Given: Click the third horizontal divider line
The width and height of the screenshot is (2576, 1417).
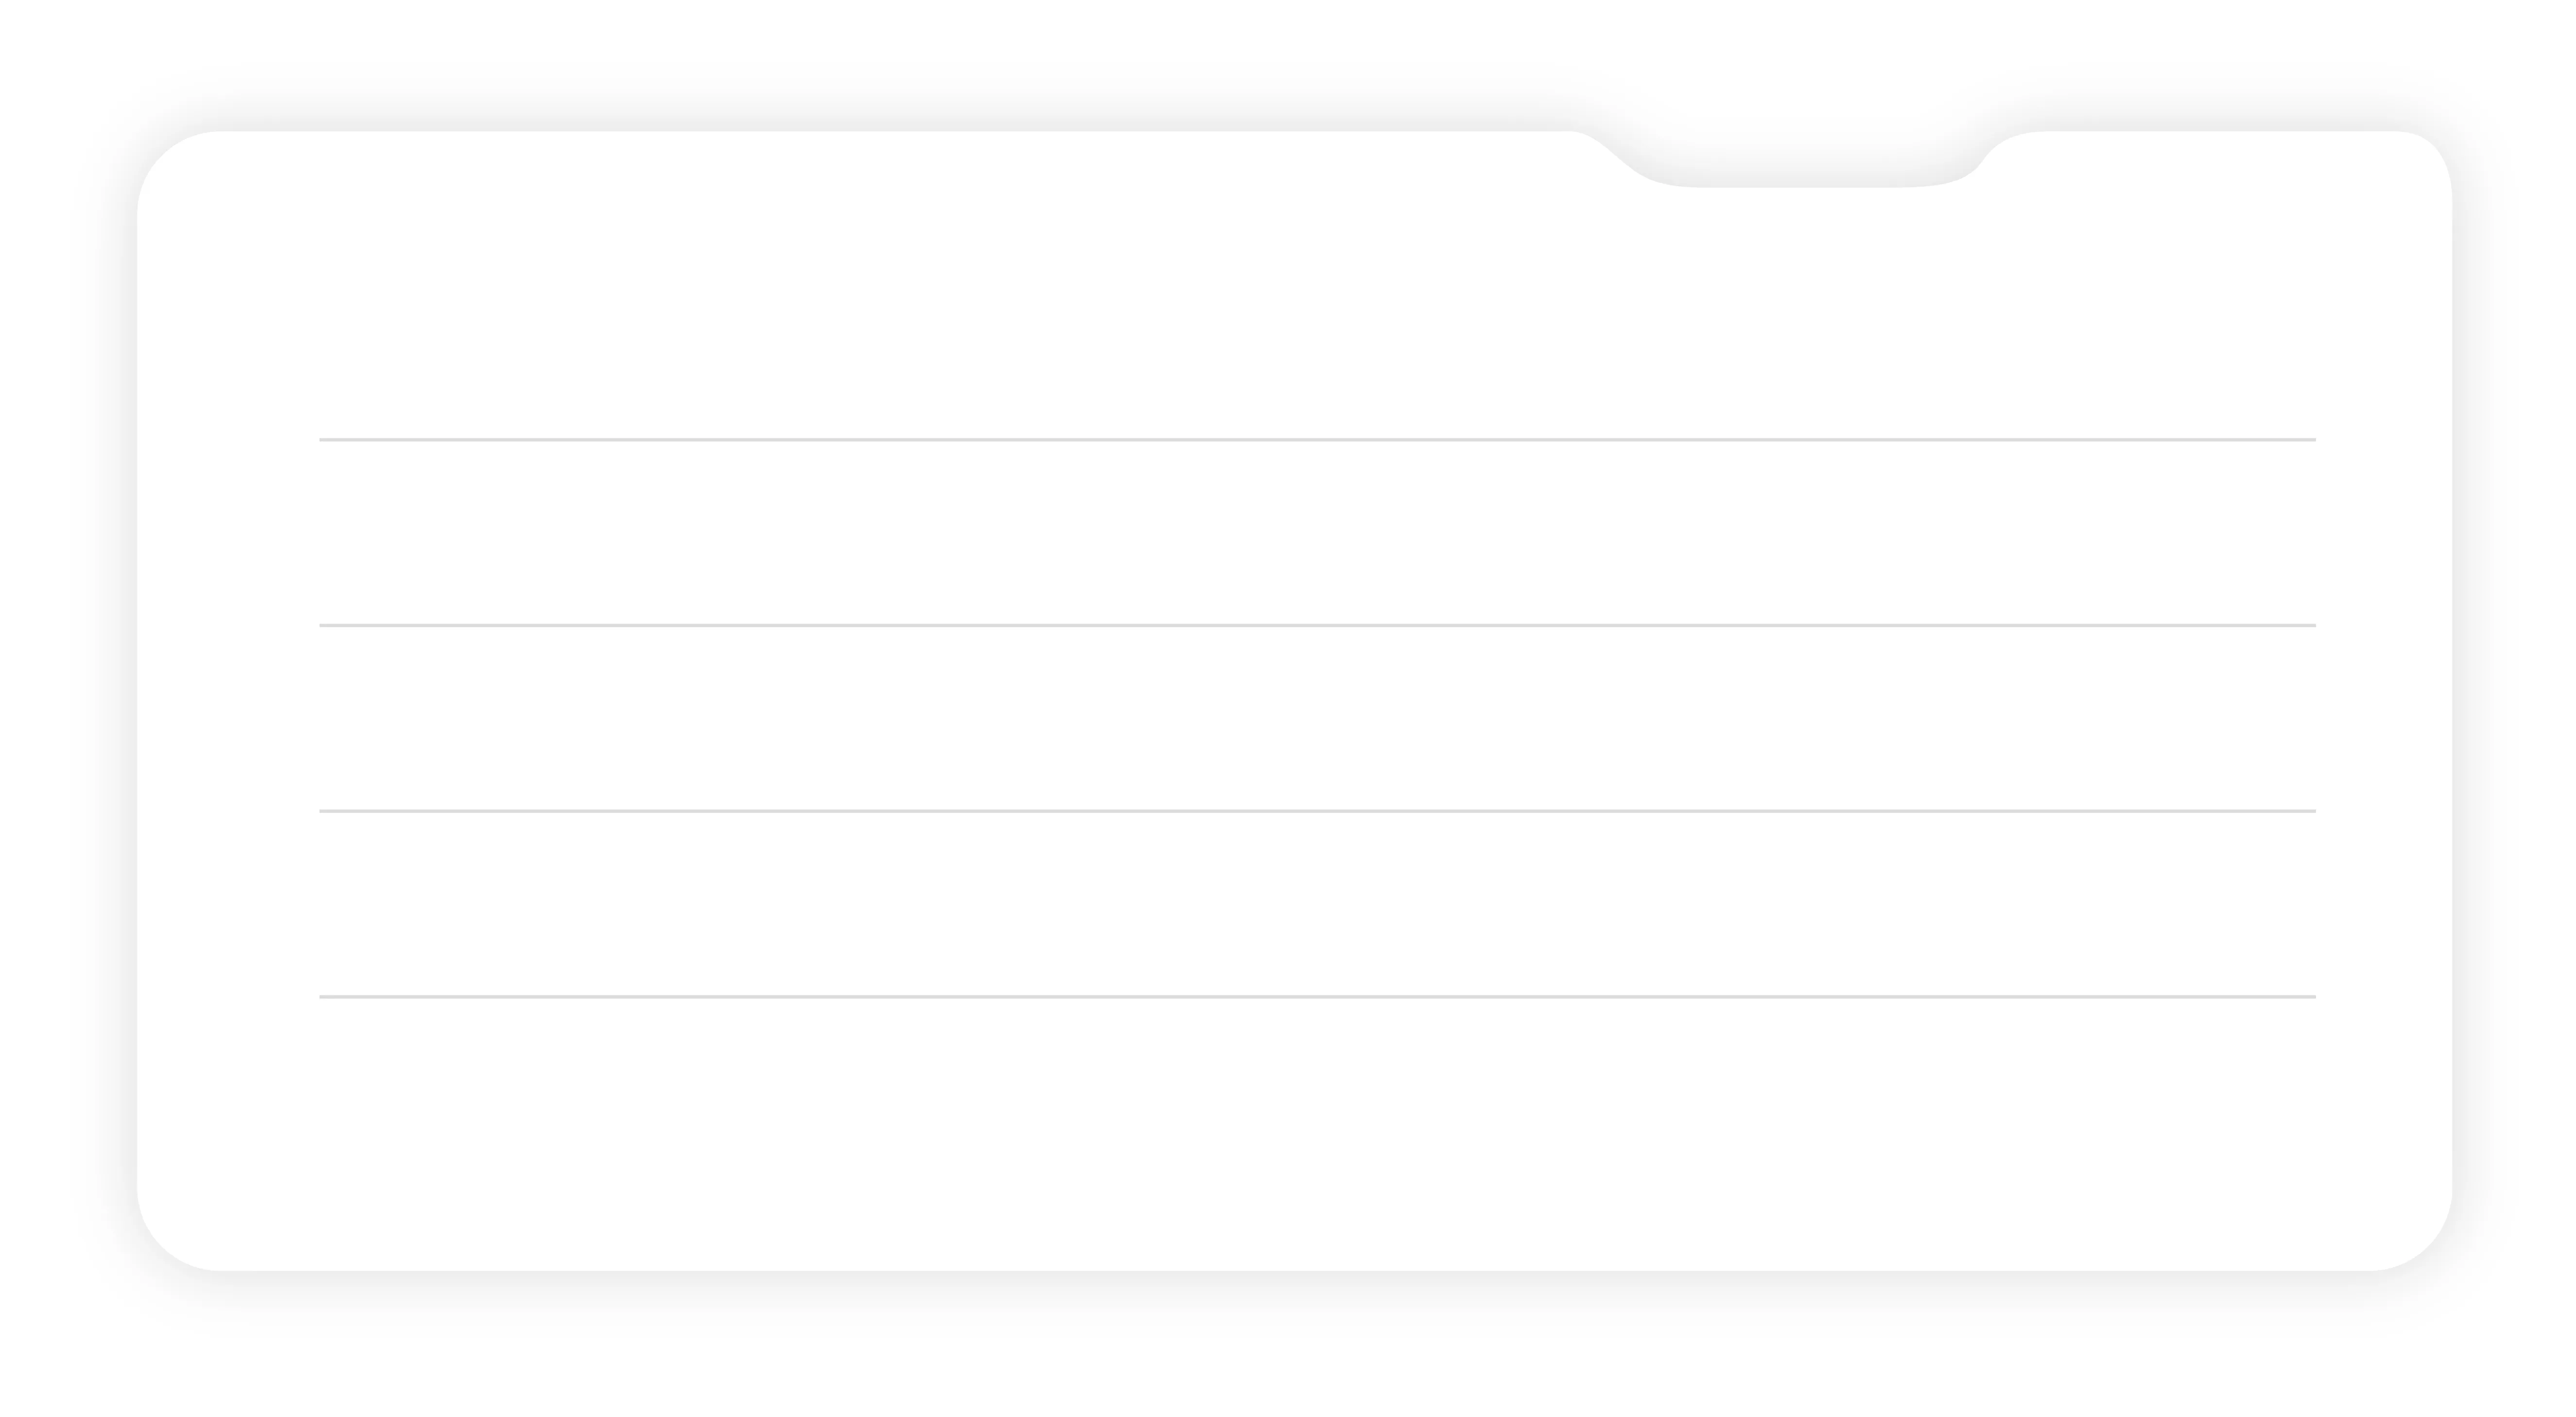Looking at the screenshot, I should coord(1317,811).
